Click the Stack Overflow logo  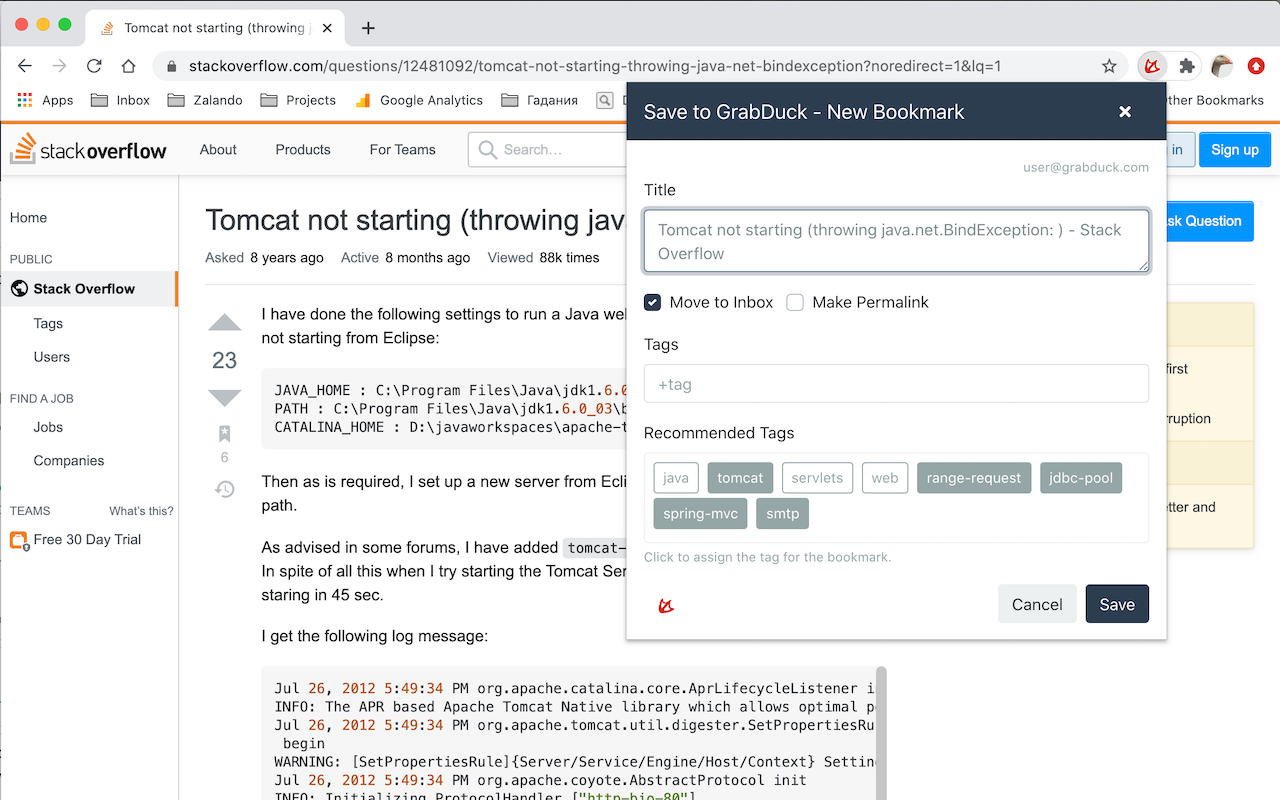[x=88, y=150]
